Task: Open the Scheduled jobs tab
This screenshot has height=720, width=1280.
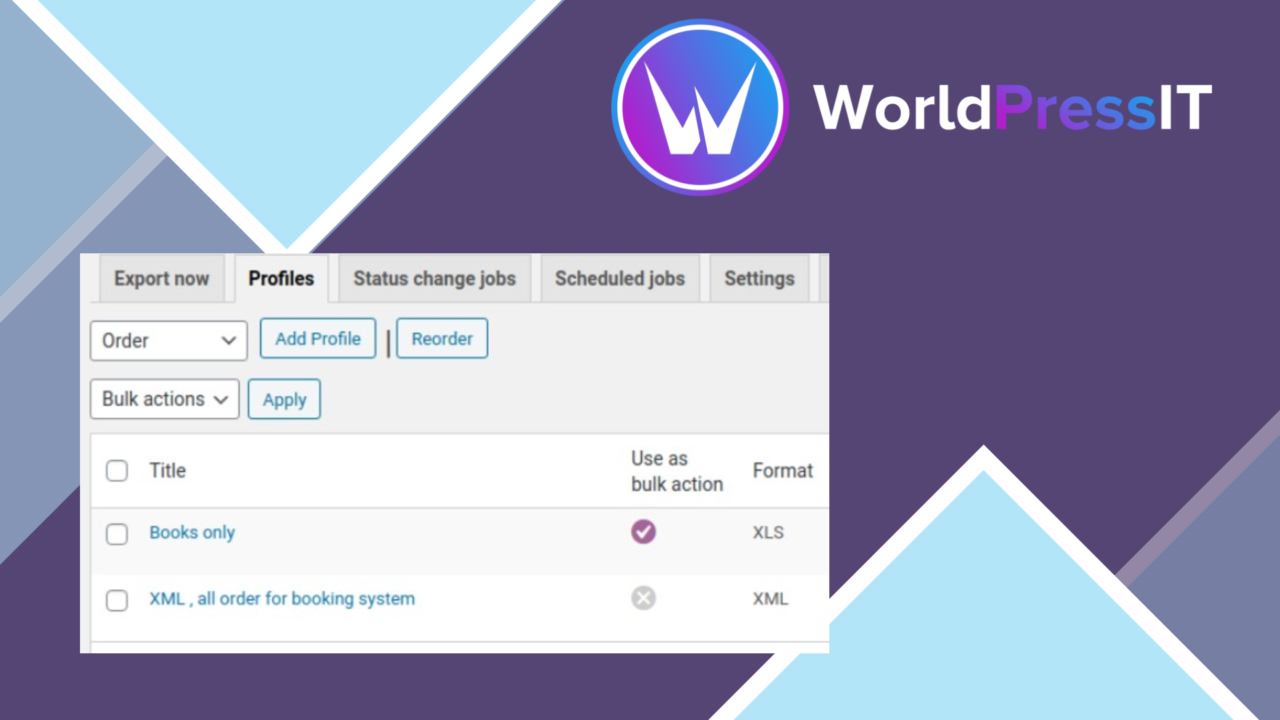Action: click(x=620, y=279)
